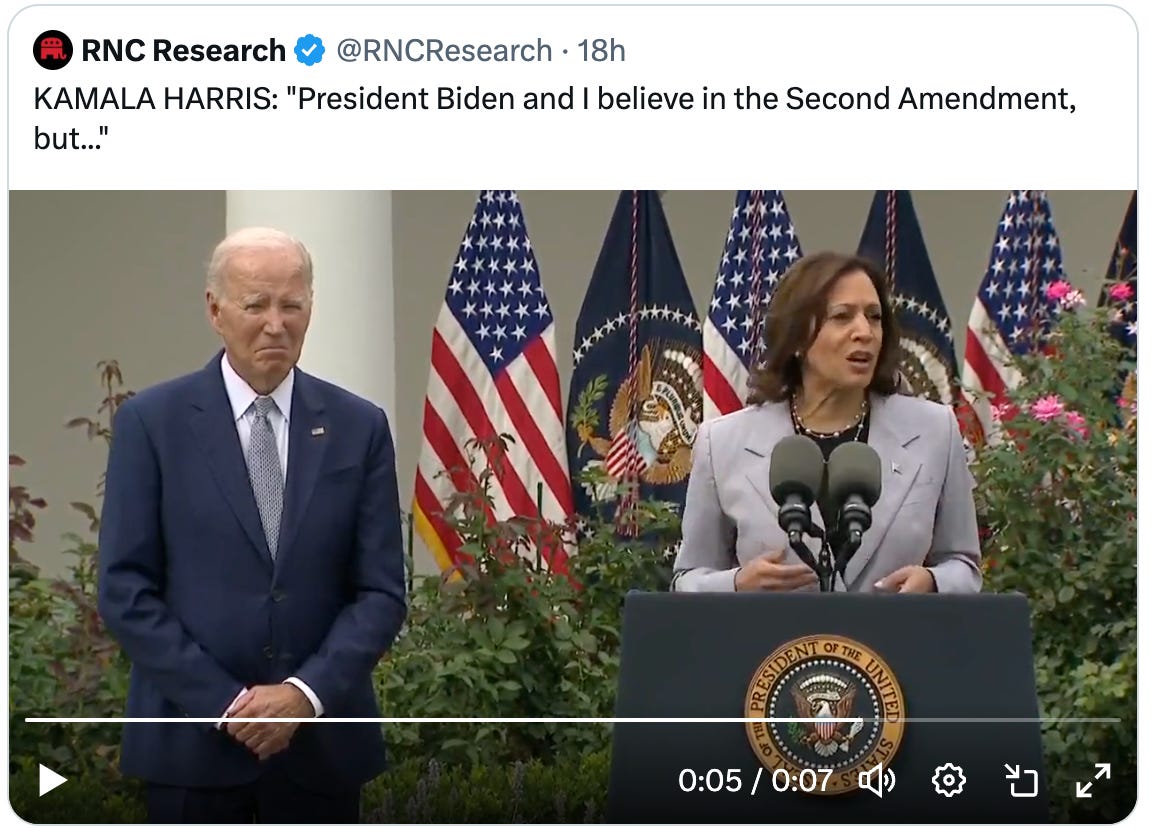Click the blue verified badge
This screenshot has height=828, width=1167.
309,51
